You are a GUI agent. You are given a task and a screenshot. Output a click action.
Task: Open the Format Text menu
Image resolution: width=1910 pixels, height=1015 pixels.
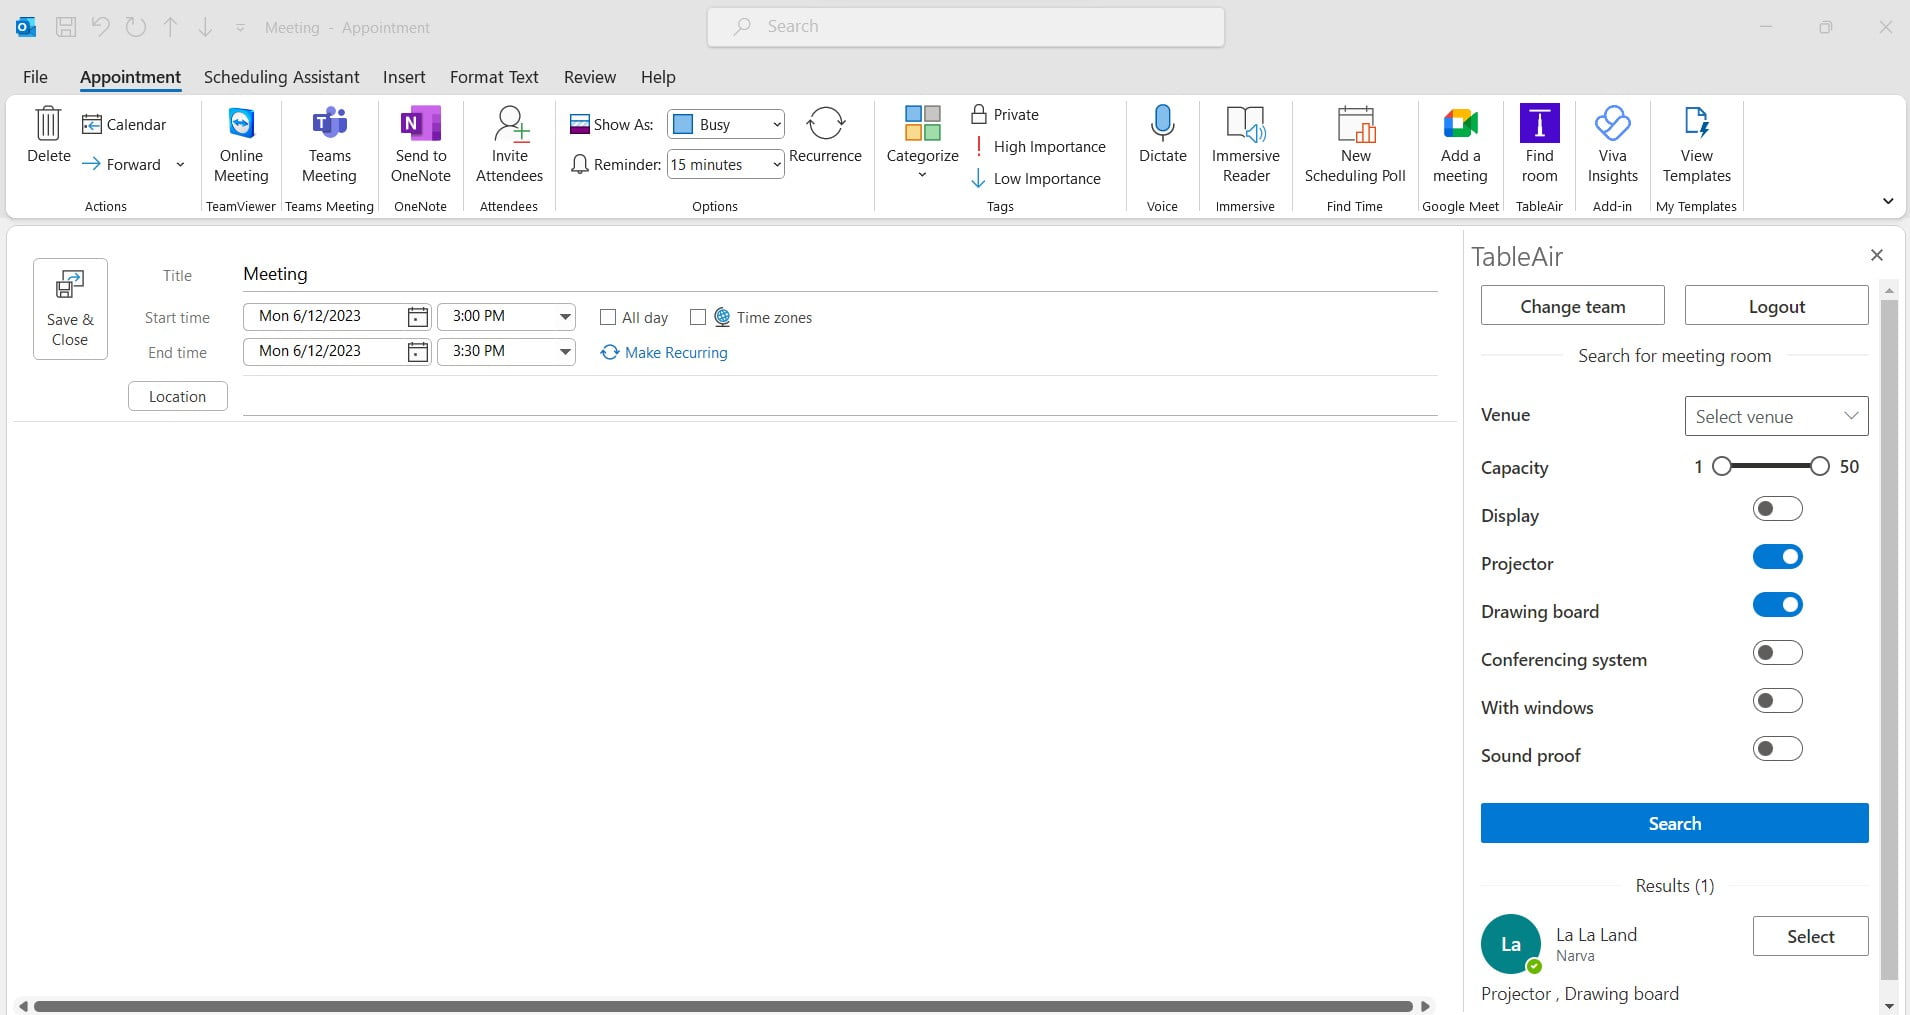click(x=494, y=76)
